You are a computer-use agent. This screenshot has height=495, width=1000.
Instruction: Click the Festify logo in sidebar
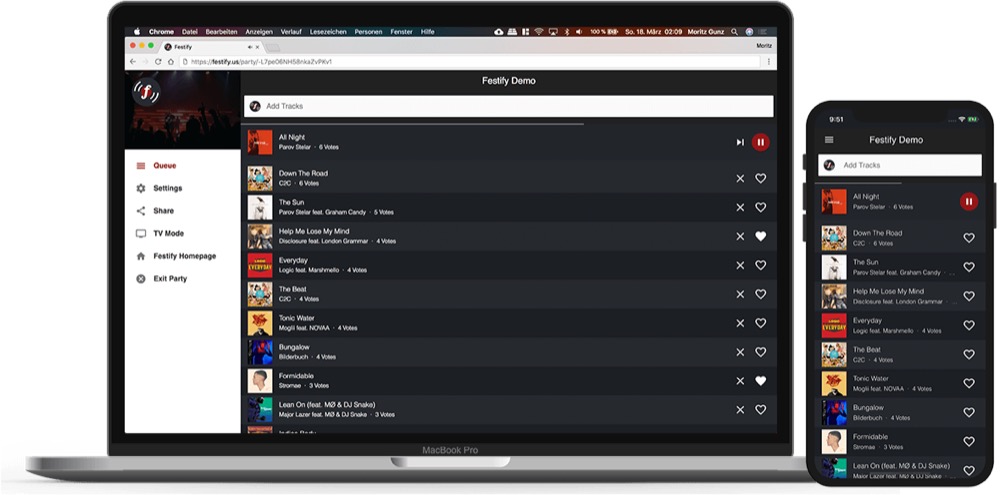146,92
